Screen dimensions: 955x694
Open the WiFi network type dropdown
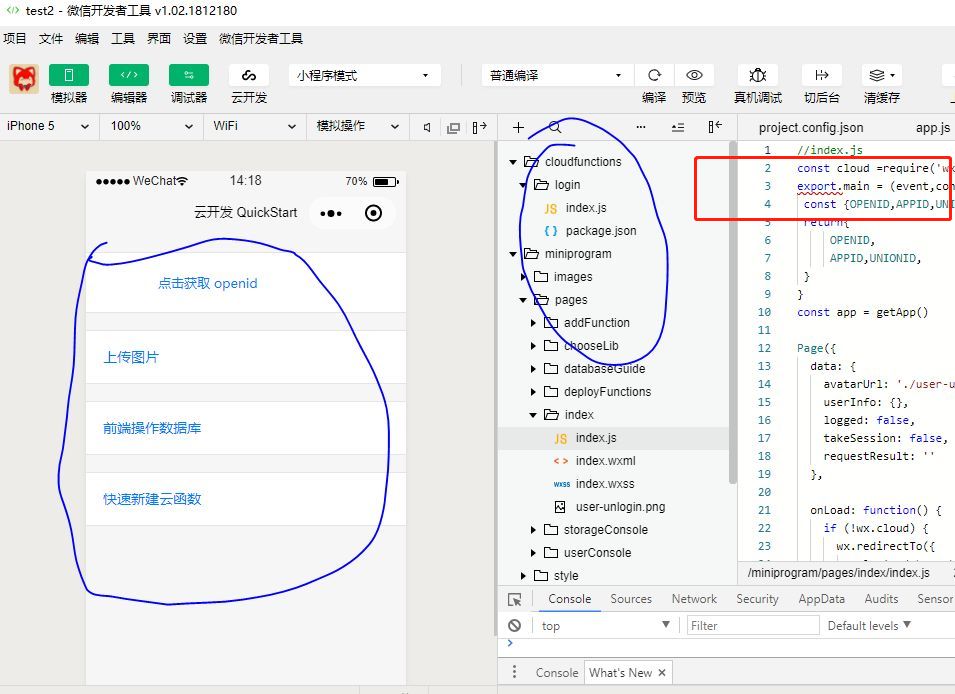click(x=254, y=126)
